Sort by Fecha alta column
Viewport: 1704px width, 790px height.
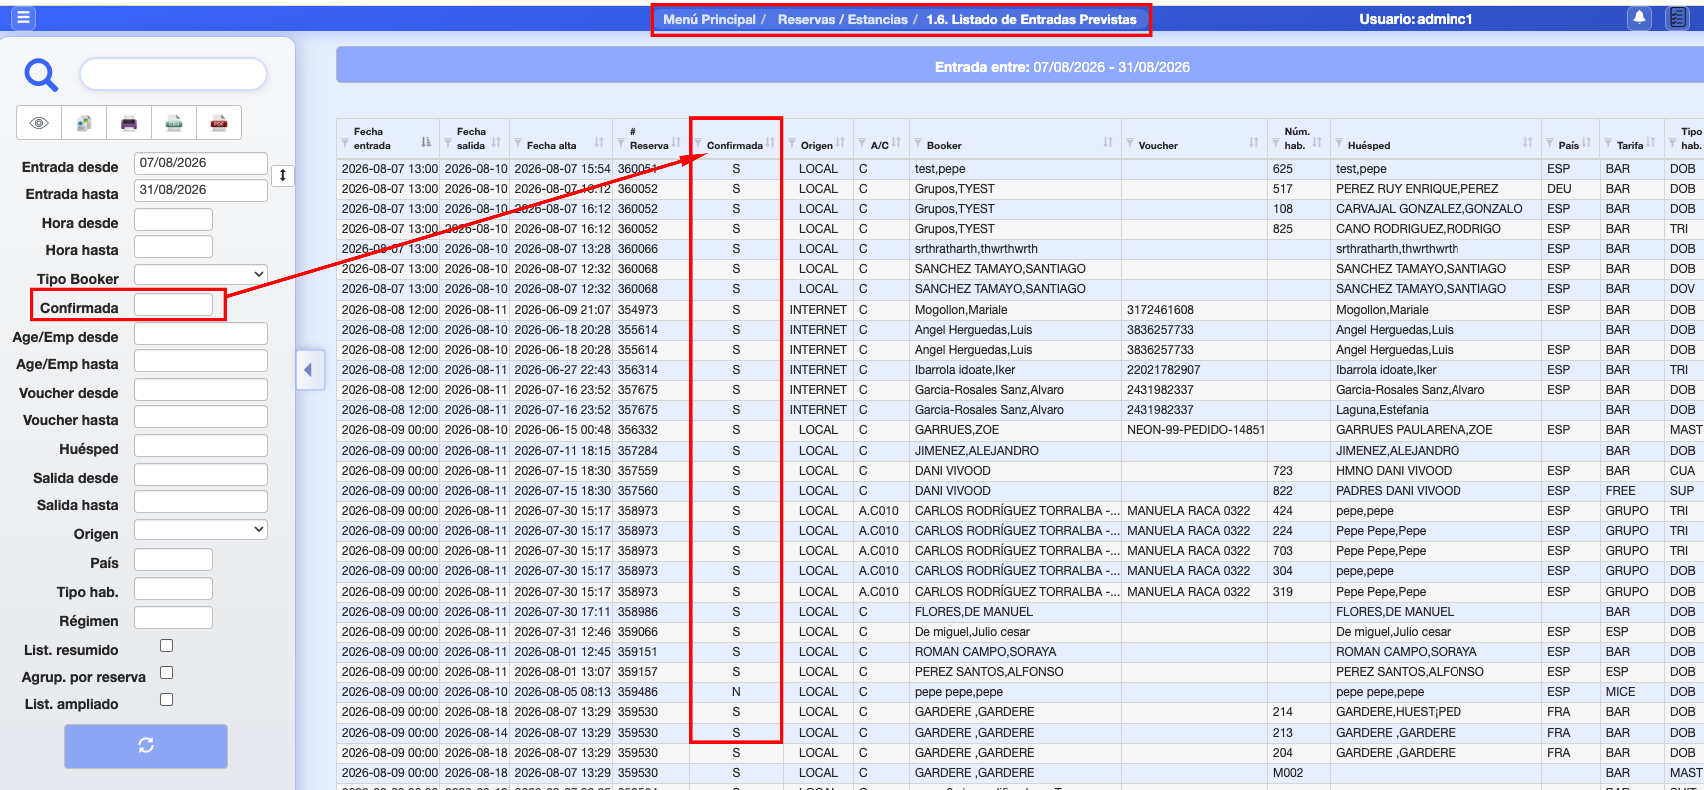[599, 142]
